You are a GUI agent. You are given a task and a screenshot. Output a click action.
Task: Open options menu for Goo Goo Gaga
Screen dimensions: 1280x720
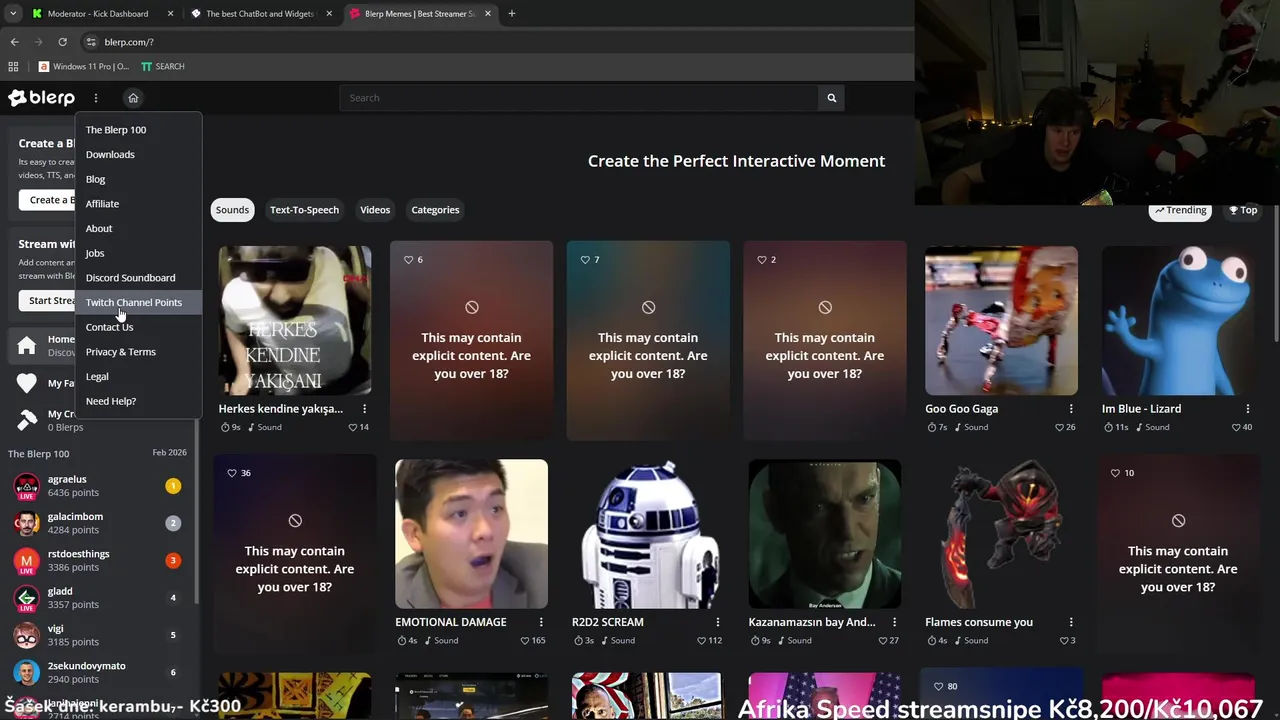[x=1071, y=409]
